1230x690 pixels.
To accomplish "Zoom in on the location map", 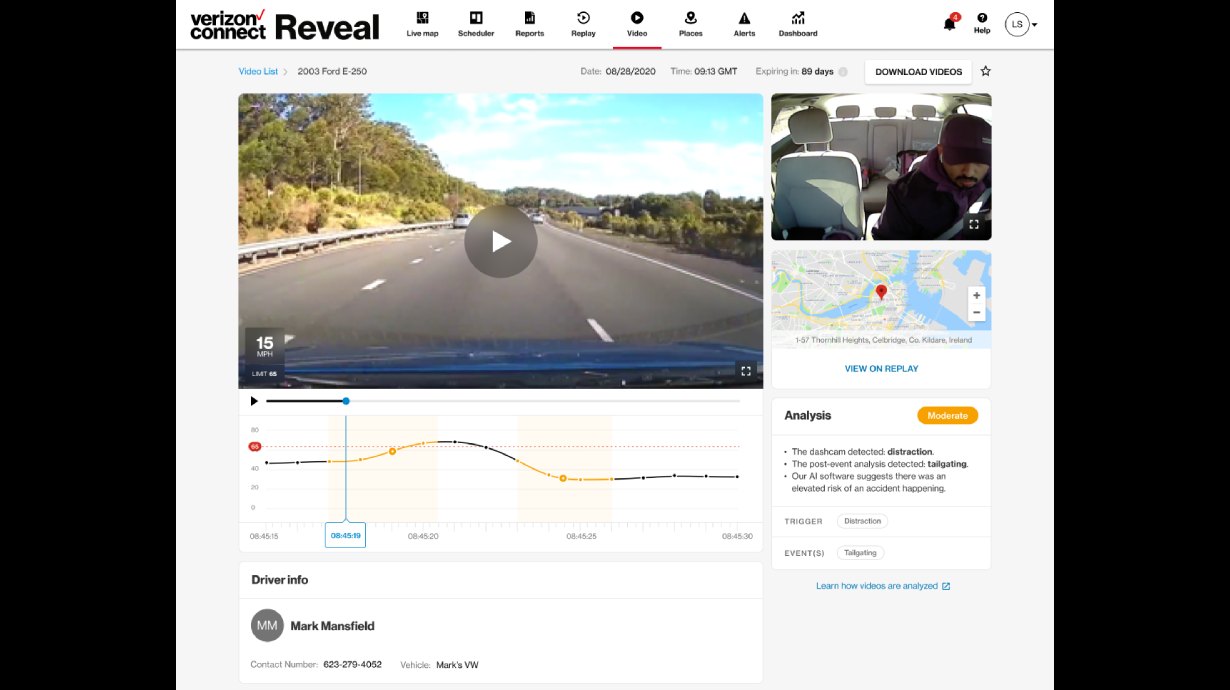I will [x=975, y=294].
